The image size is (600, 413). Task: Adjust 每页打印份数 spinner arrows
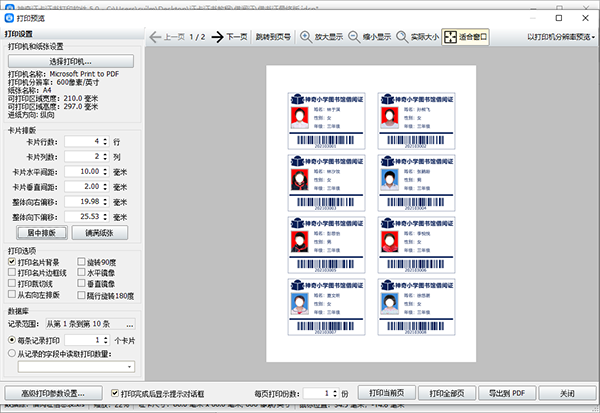click(x=335, y=393)
